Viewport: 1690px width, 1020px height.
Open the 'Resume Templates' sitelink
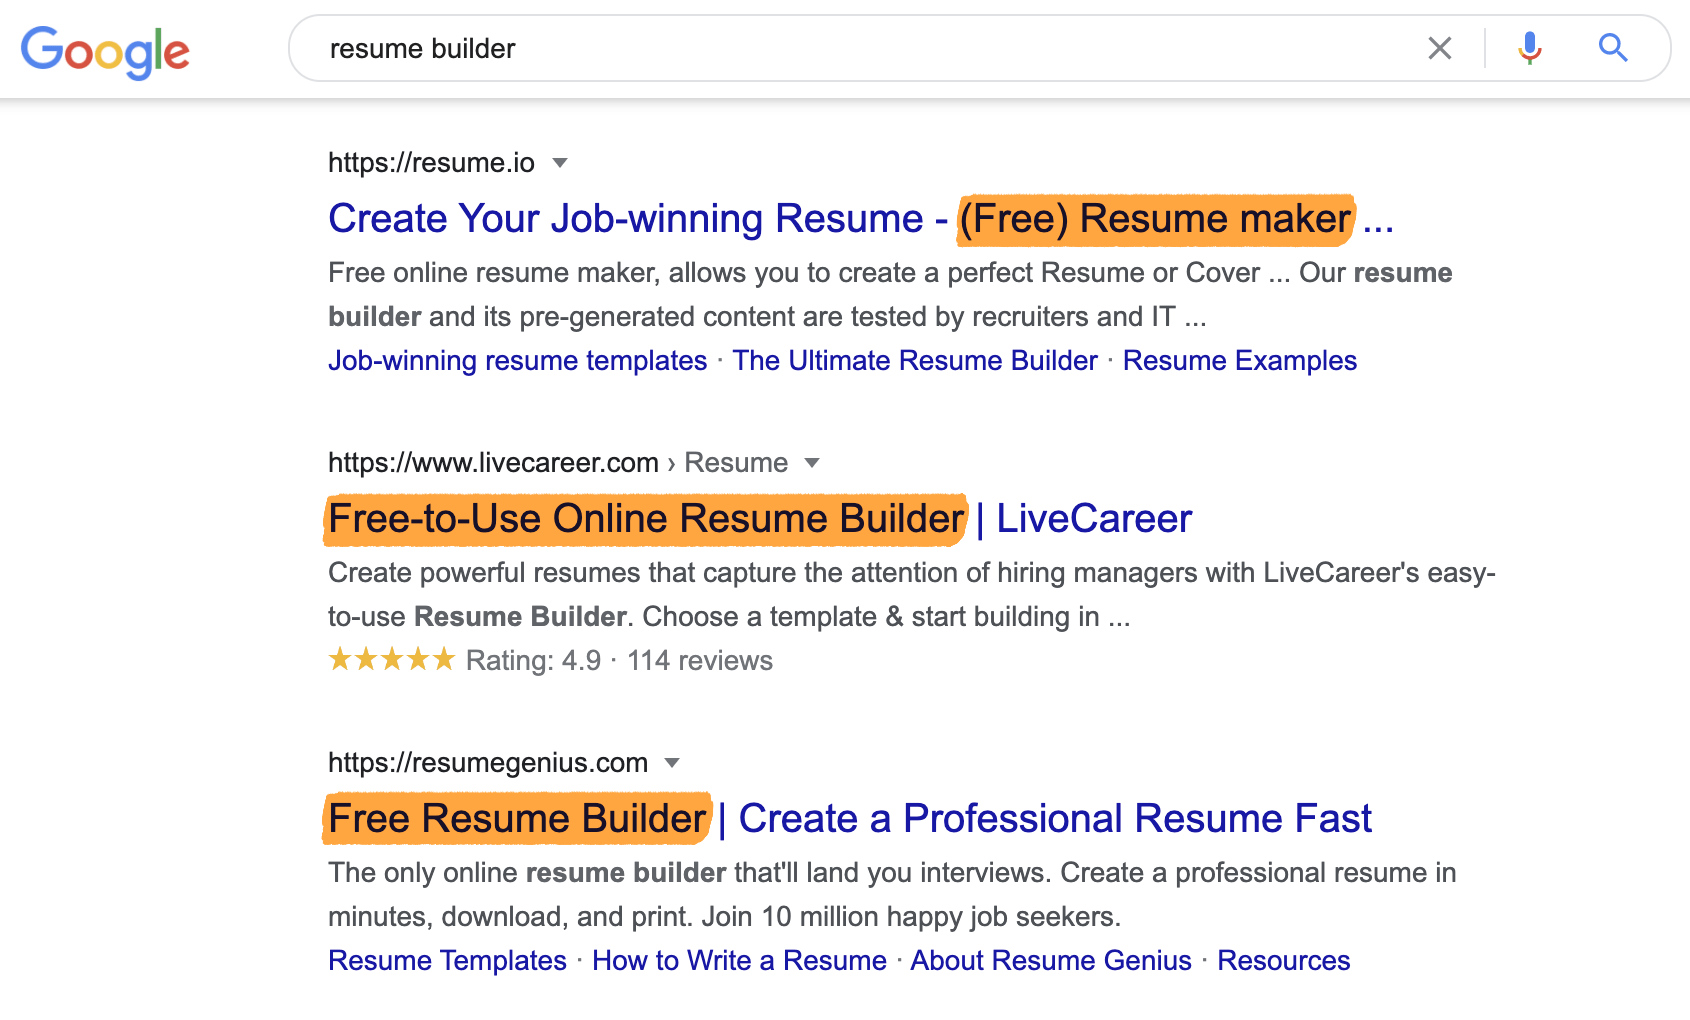coord(447,961)
